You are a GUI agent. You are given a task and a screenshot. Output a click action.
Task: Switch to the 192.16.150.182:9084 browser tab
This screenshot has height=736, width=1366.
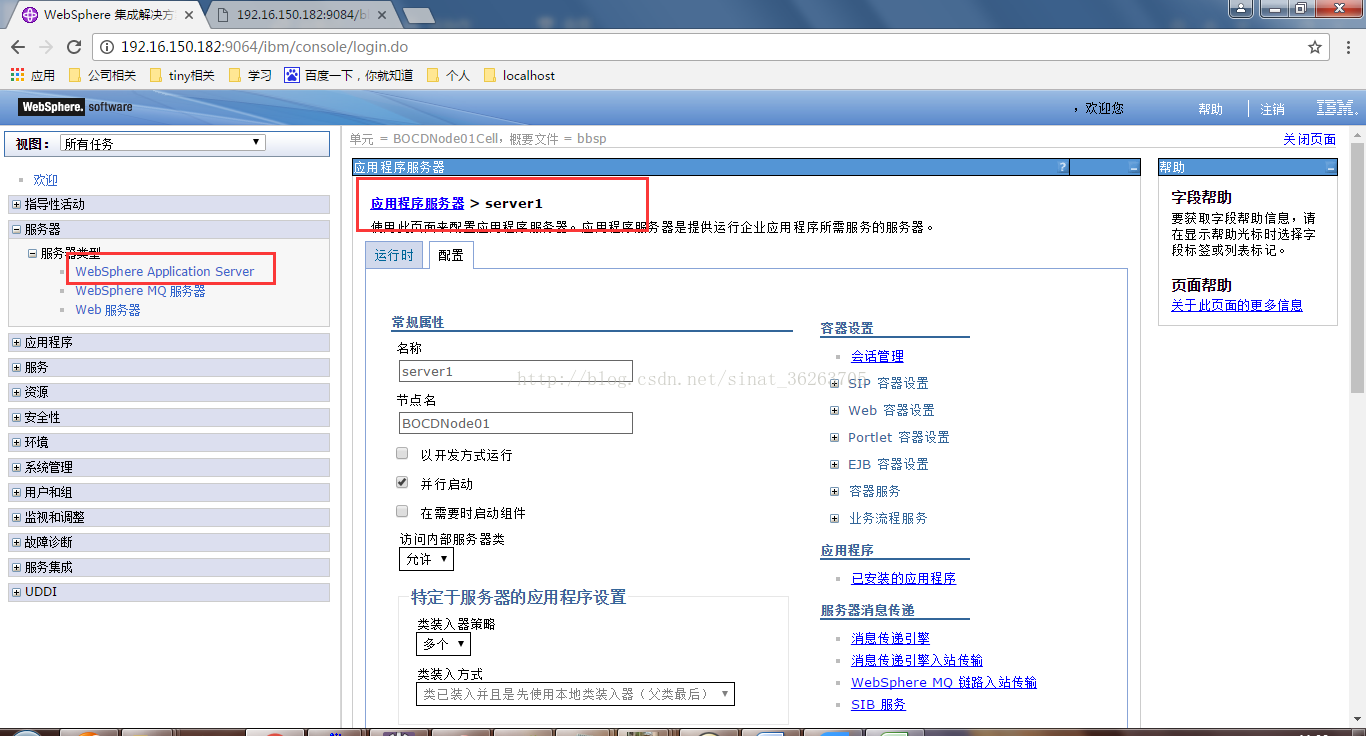tap(300, 15)
